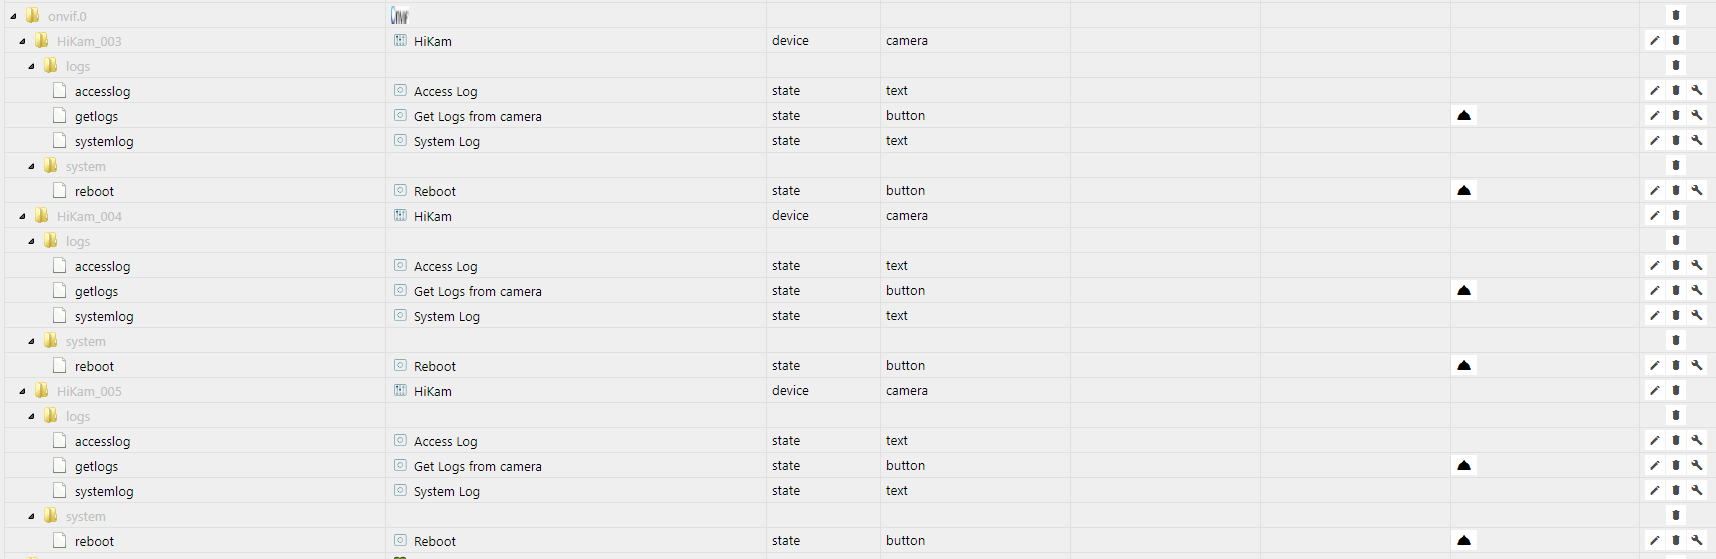
Task: Edit HiKam_005 getlogs with pencil icon
Action: click(1655, 465)
